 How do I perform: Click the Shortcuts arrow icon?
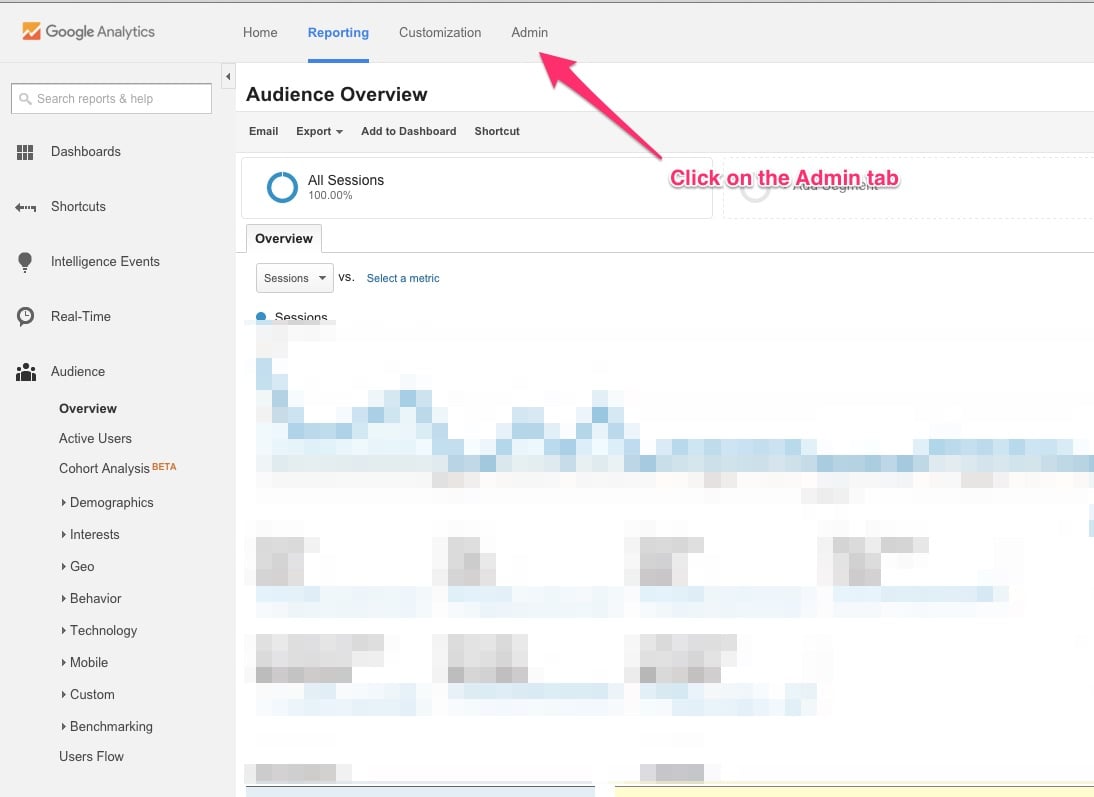(25, 207)
